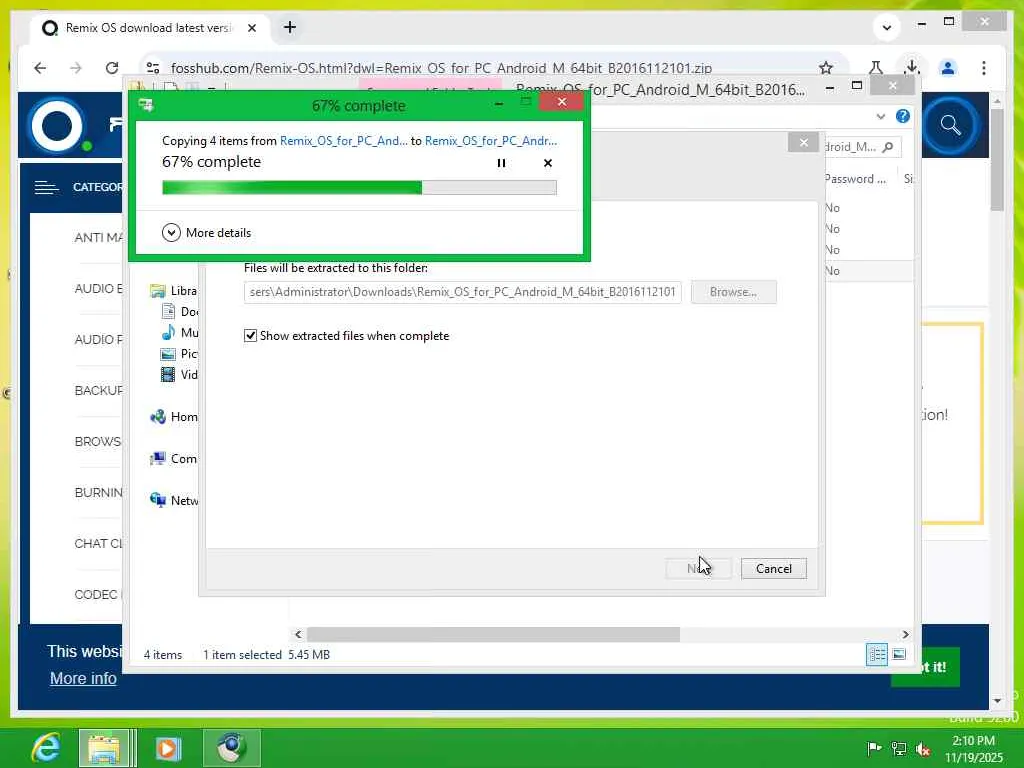Click Explorer horizontal scrollbar right arrow
This screenshot has height=768, width=1024.
click(905, 634)
